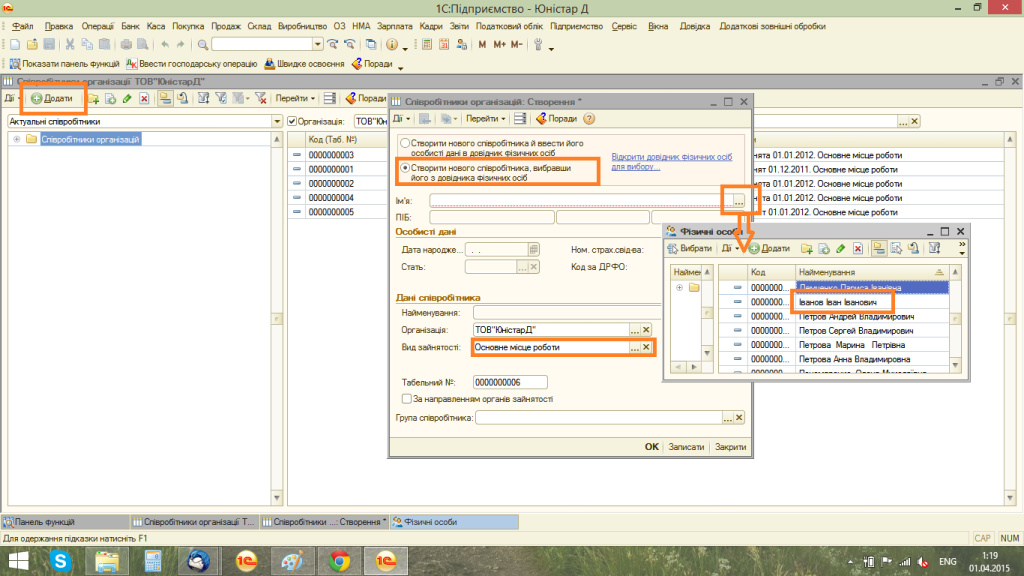The width and height of the screenshot is (1024, 576).
Task: Select employee code 0000000003 in the list
Action: [331, 155]
